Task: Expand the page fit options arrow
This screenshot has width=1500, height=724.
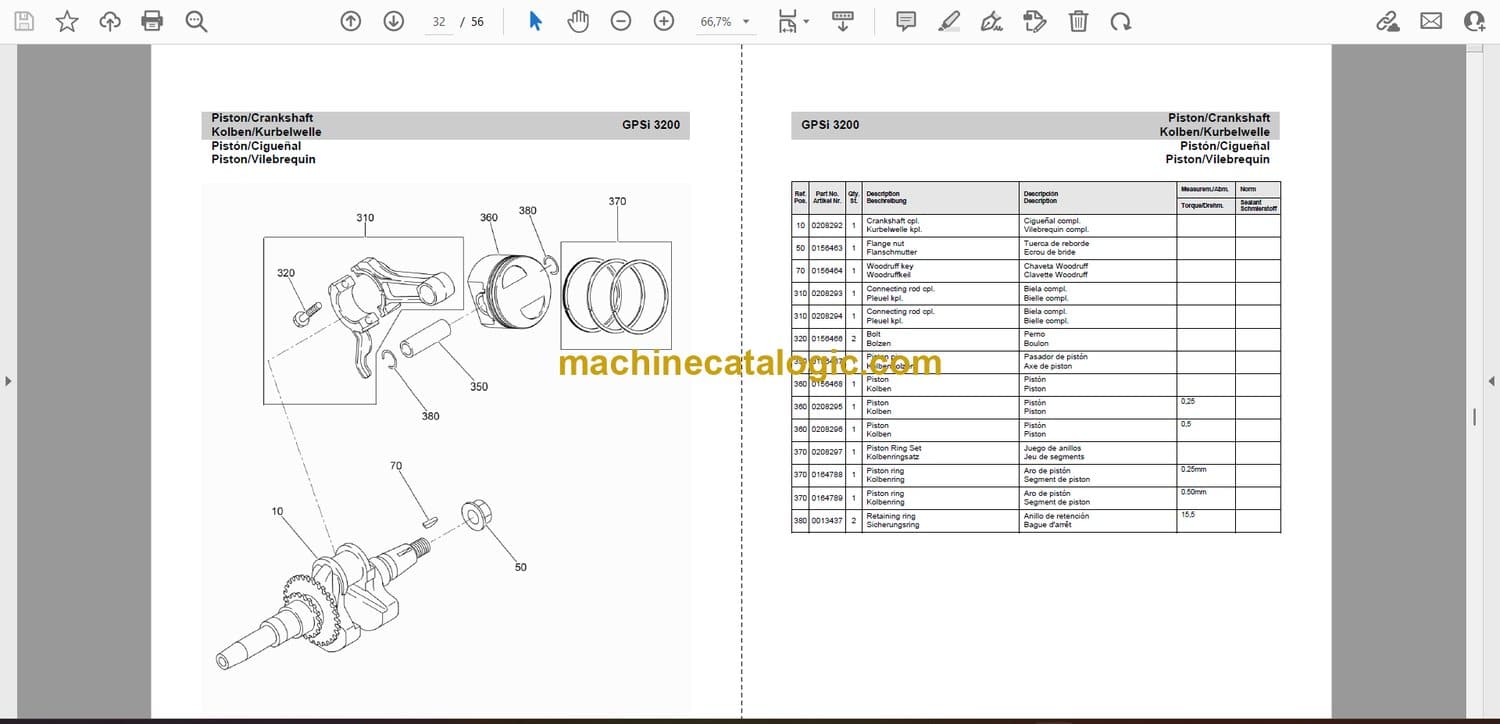Action: click(x=806, y=21)
